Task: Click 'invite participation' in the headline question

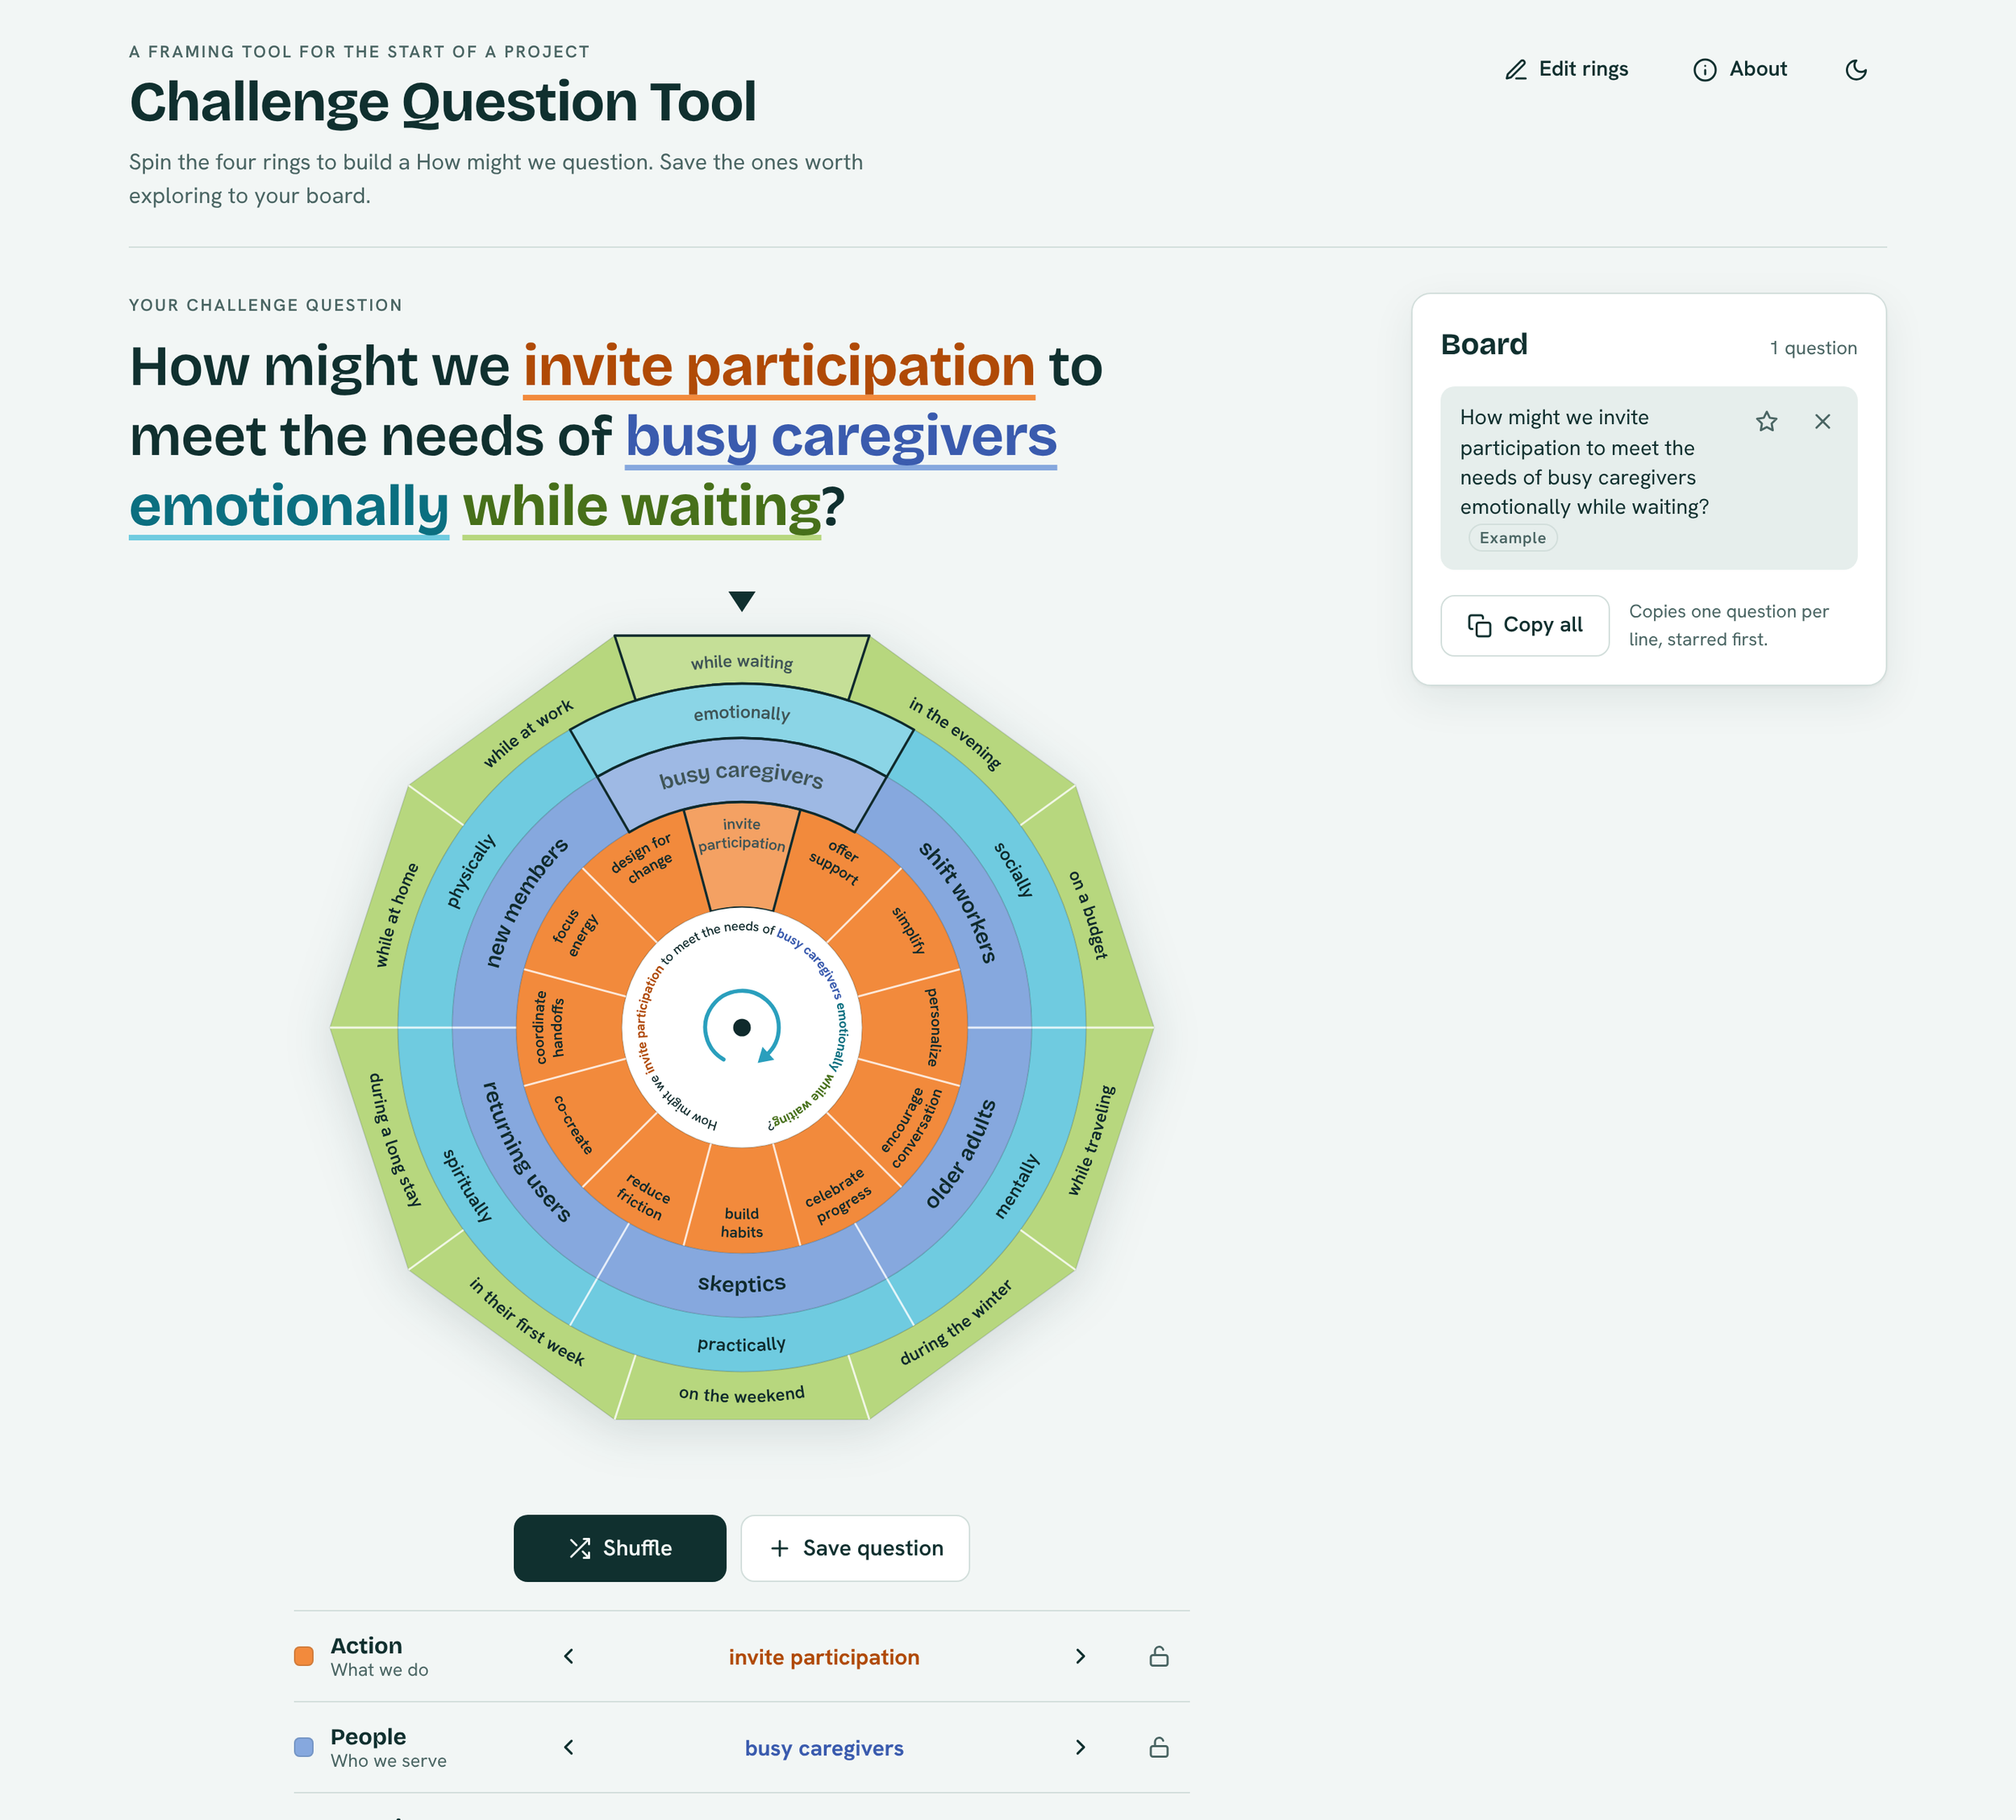Action: (x=779, y=366)
